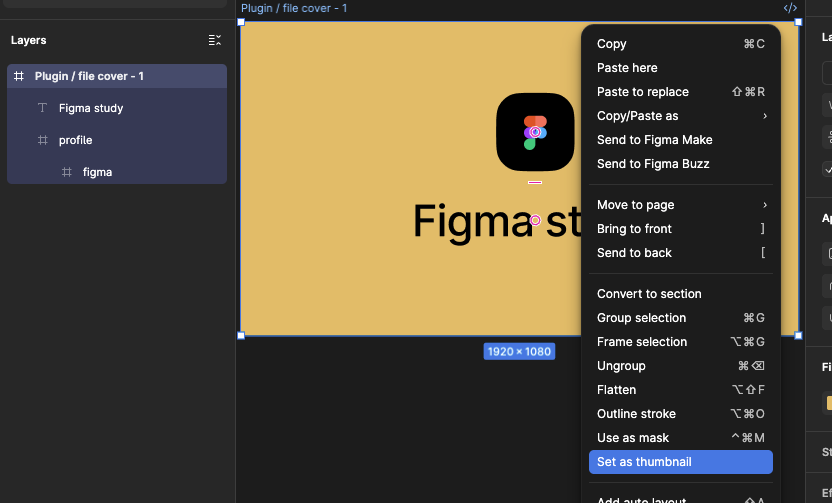Image resolution: width=832 pixels, height=503 pixels.
Task: Click Set as thumbnail option
Action: 681,462
